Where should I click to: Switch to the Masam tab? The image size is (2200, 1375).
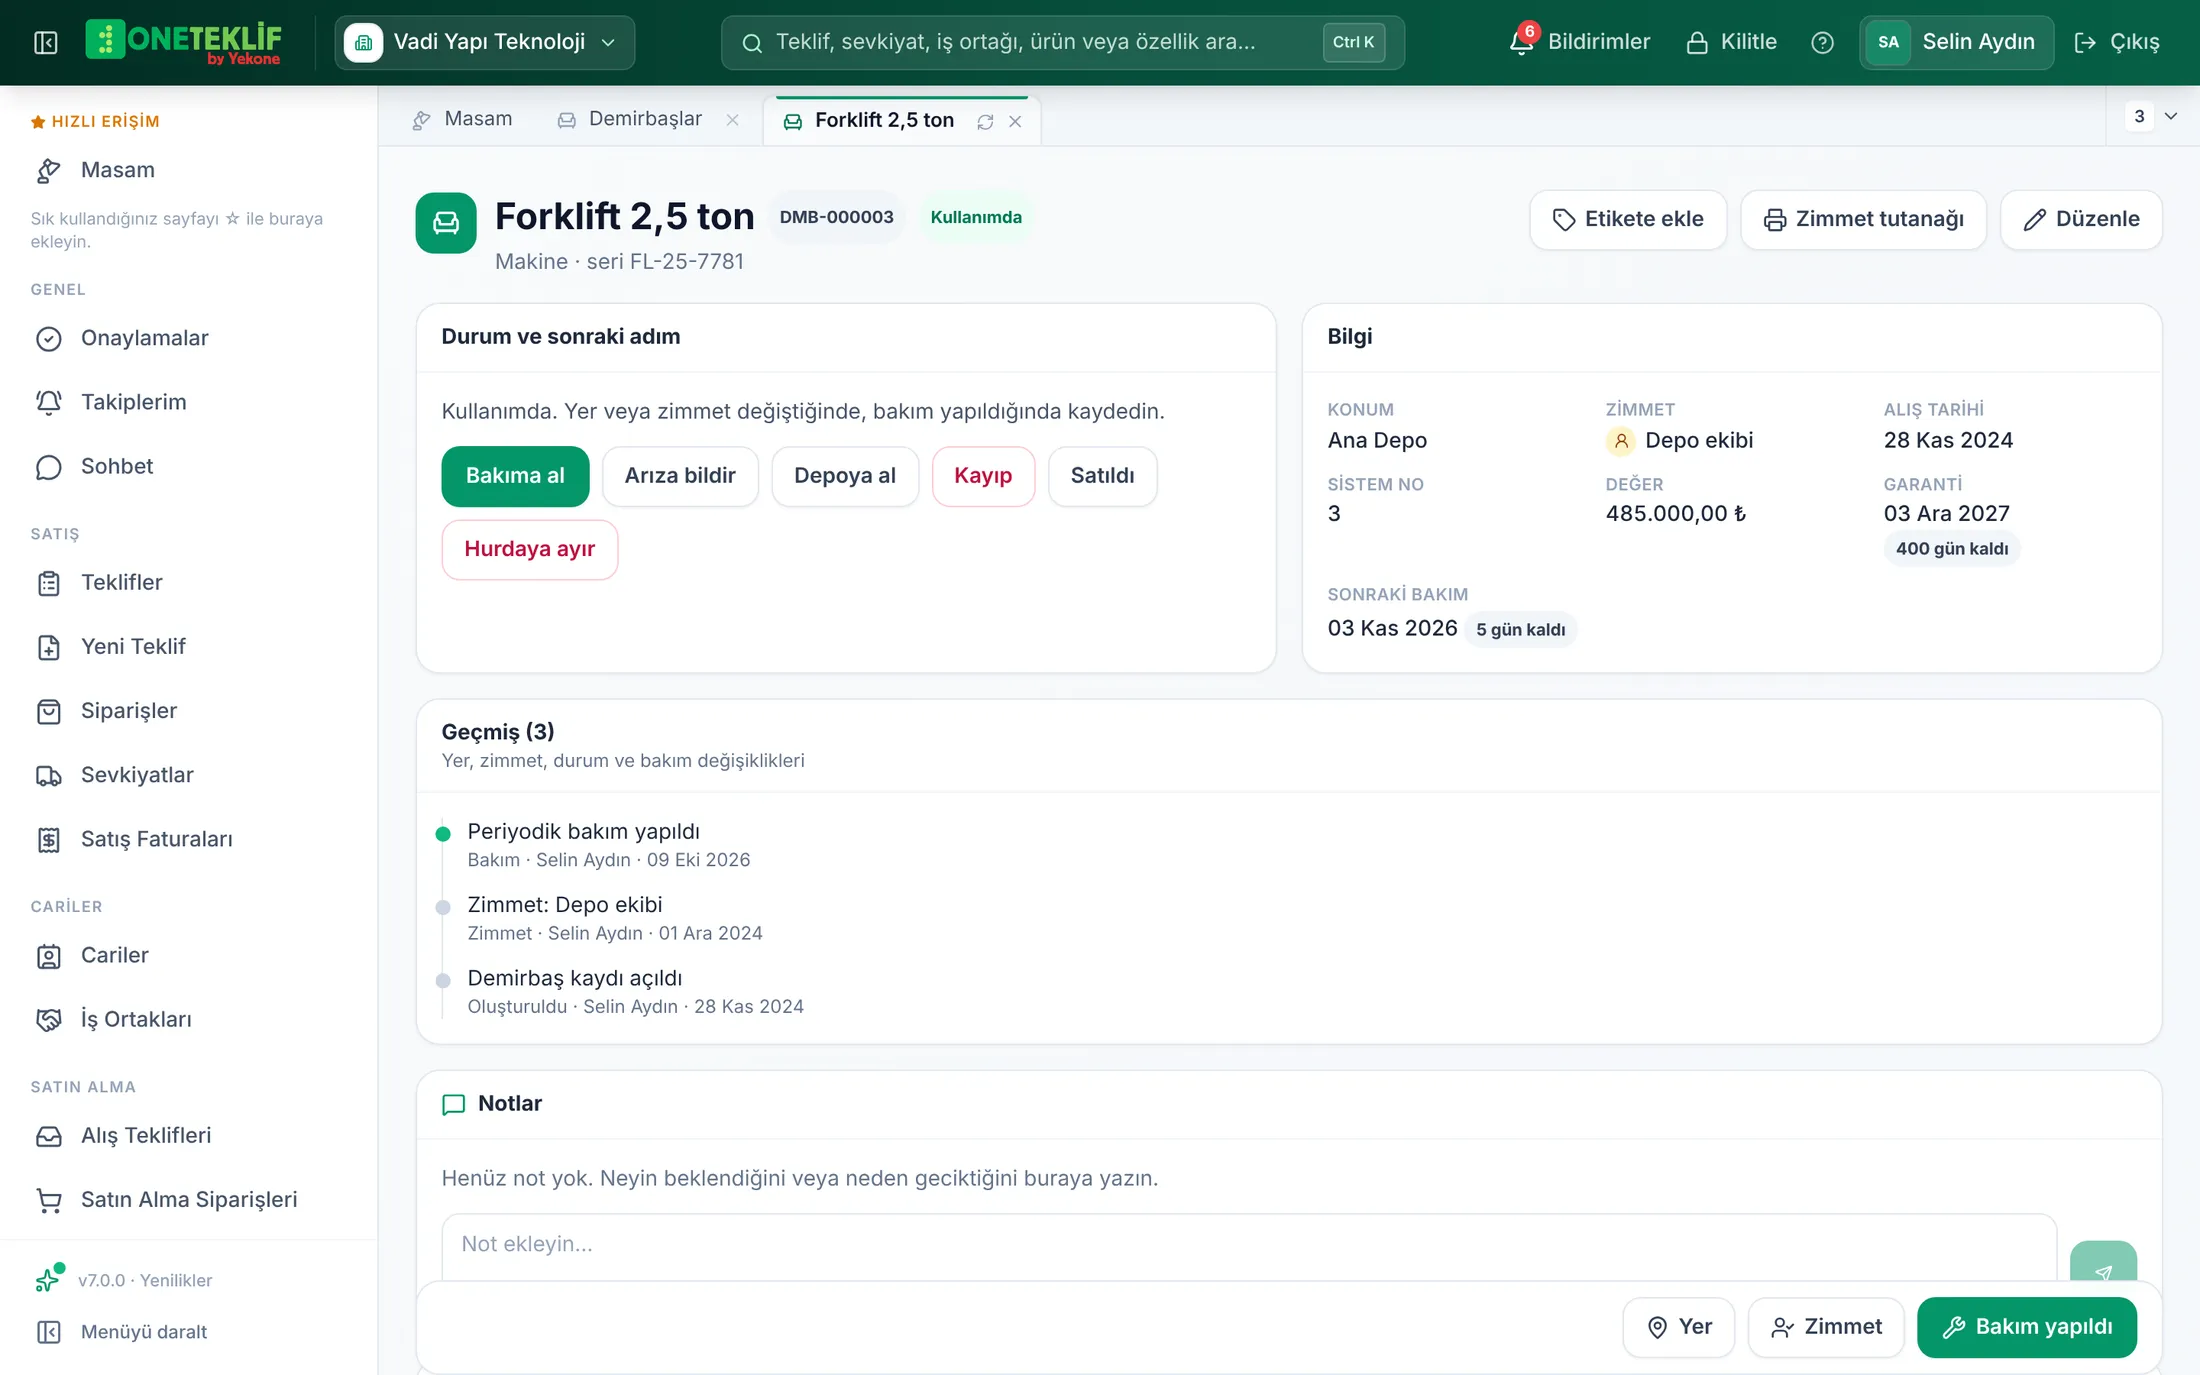[x=462, y=119]
